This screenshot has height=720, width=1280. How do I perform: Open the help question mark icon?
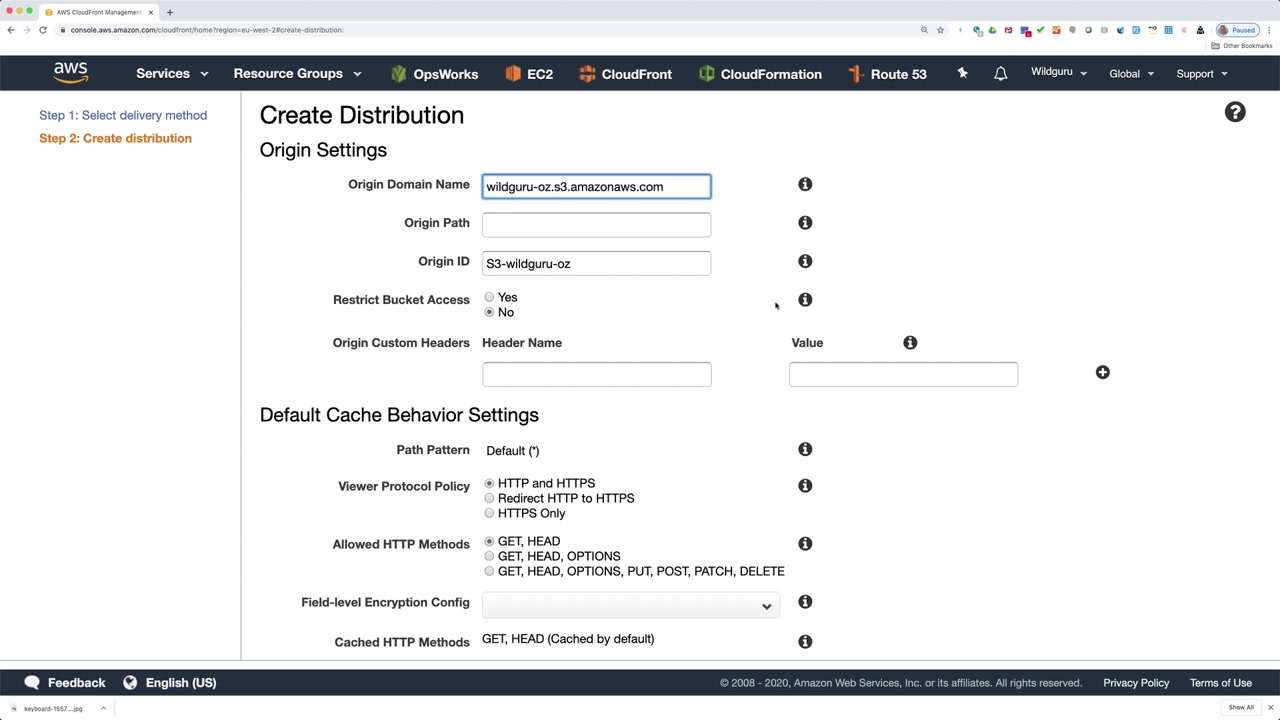click(x=1235, y=112)
